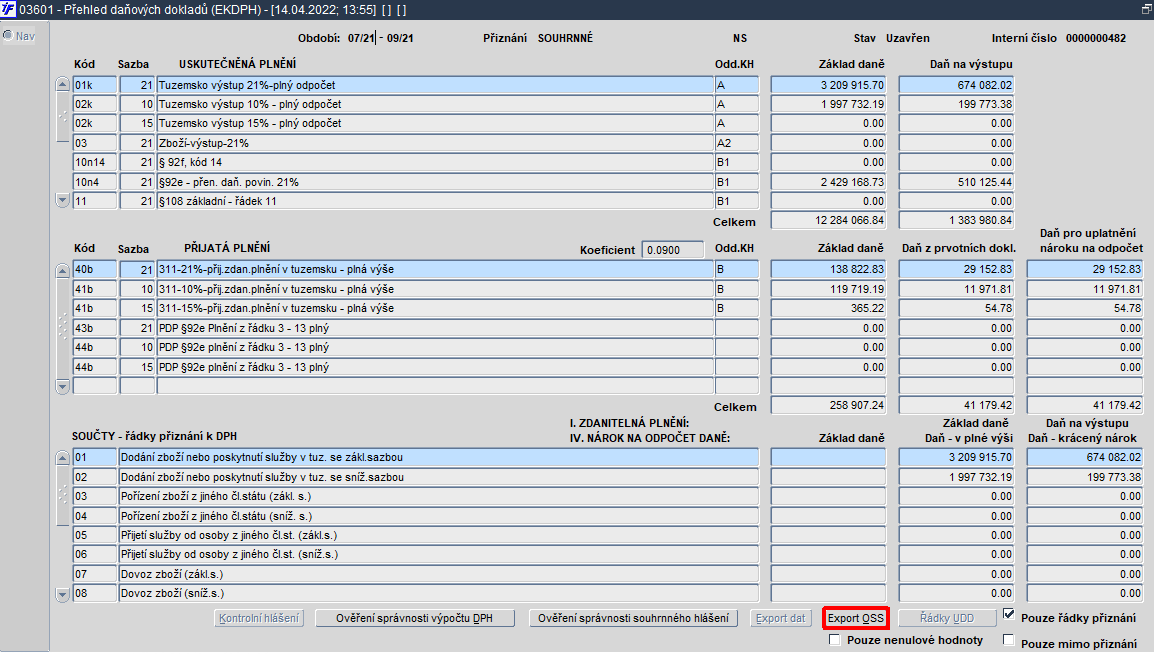This screenshot has width=1154, height=654.
Task: Check Pouze mimo přiznání checkbox
Action: pyautogui.click(x=1009, y=640)
